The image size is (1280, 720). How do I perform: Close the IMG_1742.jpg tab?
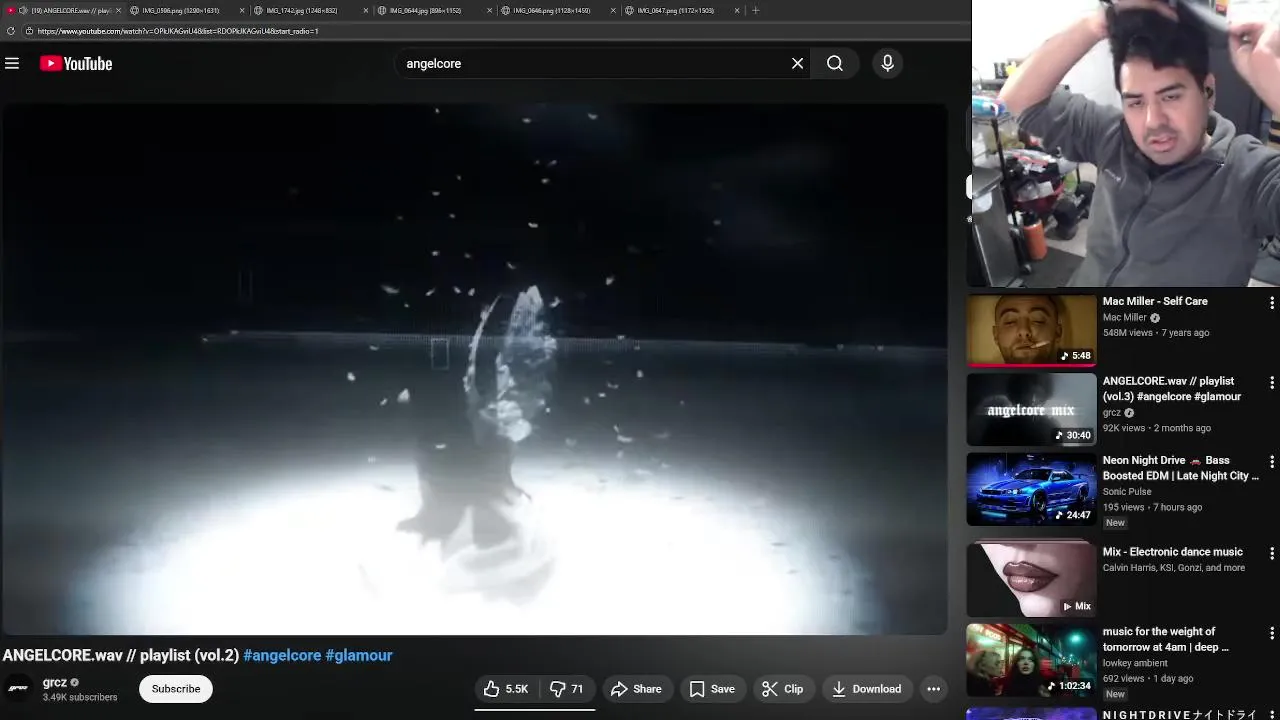[366, 10]
